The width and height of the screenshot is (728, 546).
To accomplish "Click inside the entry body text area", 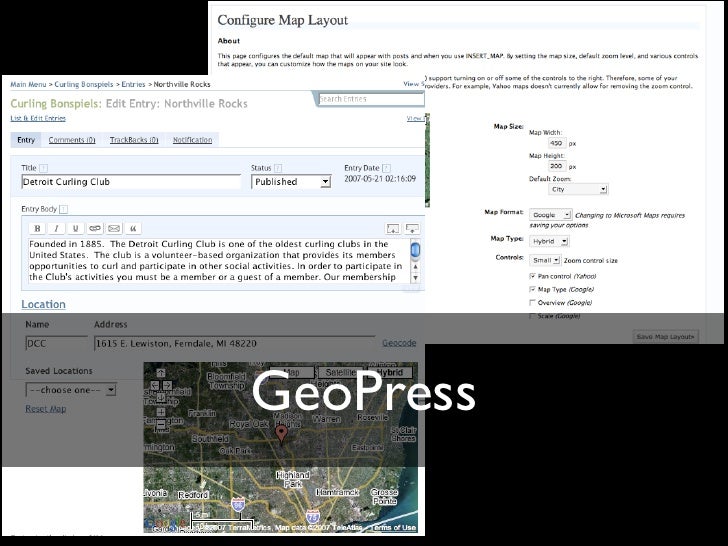I will point(218,261).
